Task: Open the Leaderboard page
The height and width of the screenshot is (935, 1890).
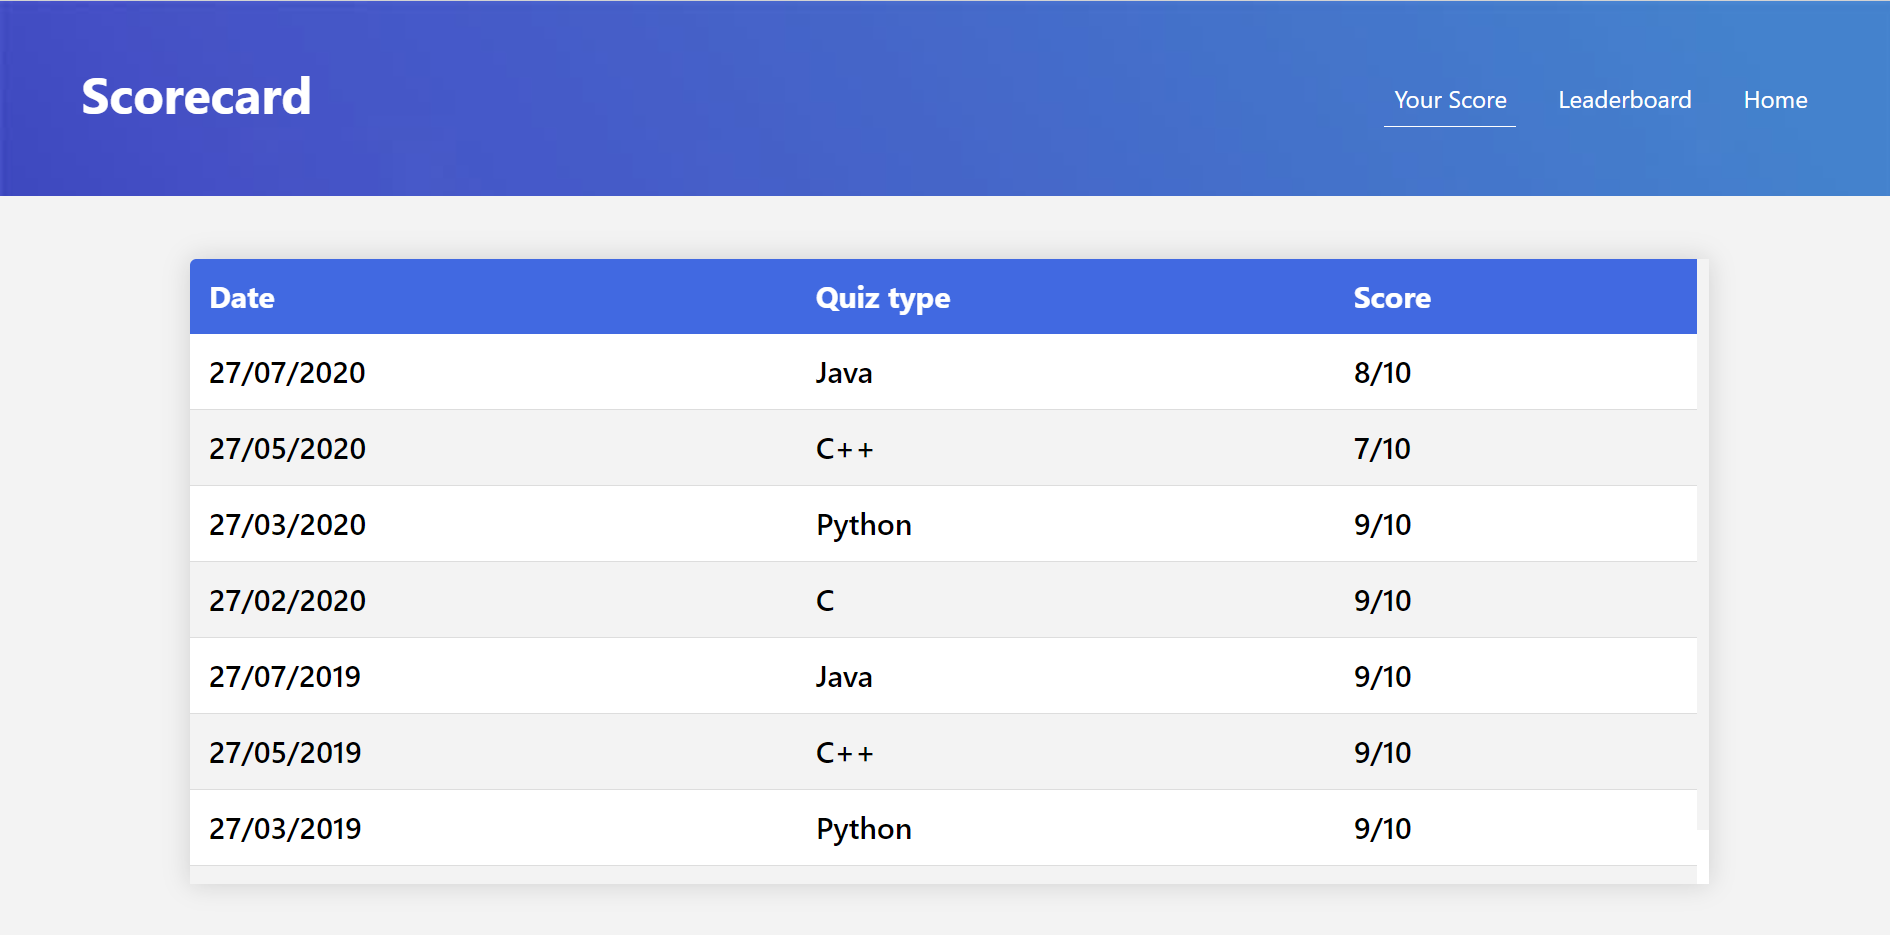Action: (x=1624, y=100)
